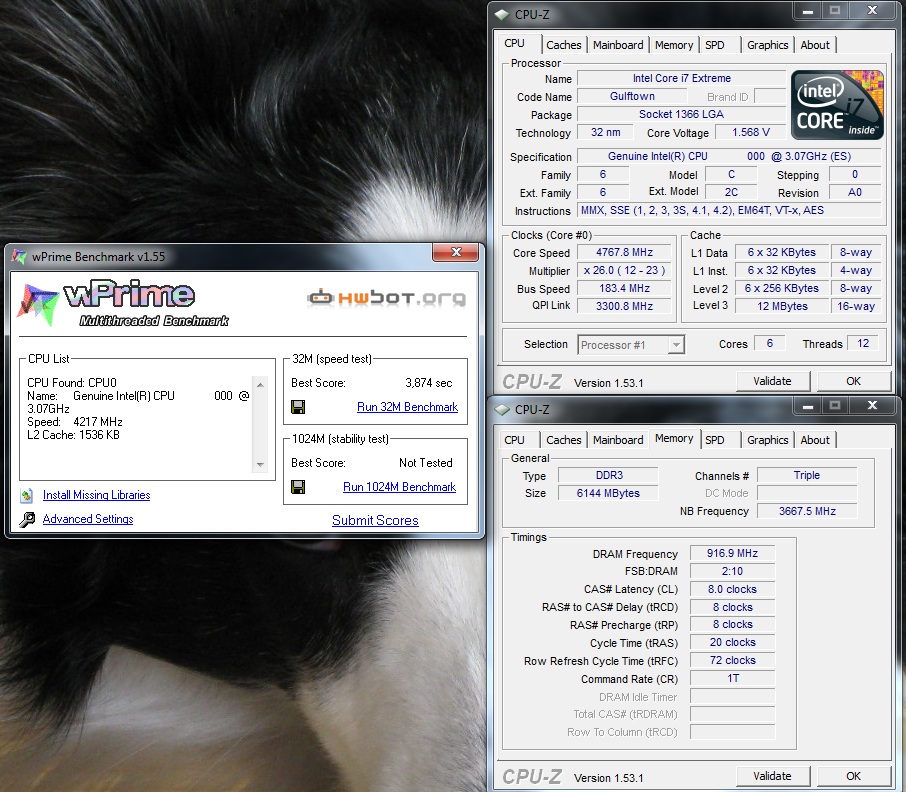Click the Core Voltage value 1.568 V
The width and height of the screenshot is (906, 792).
751,132
